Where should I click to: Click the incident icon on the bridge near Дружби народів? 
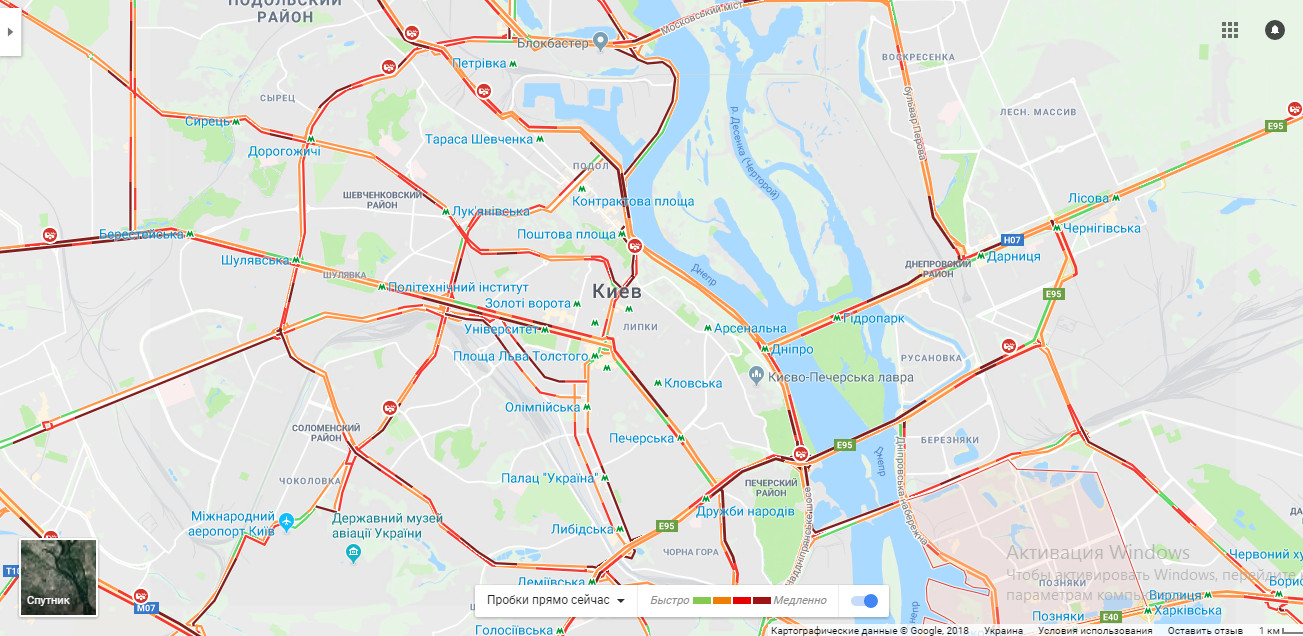coord(801,454)
